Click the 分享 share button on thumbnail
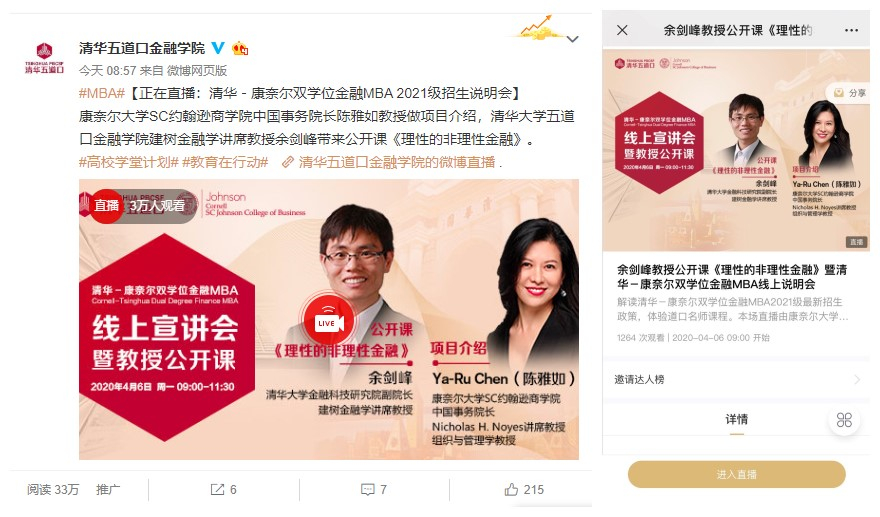 (849, 93)
